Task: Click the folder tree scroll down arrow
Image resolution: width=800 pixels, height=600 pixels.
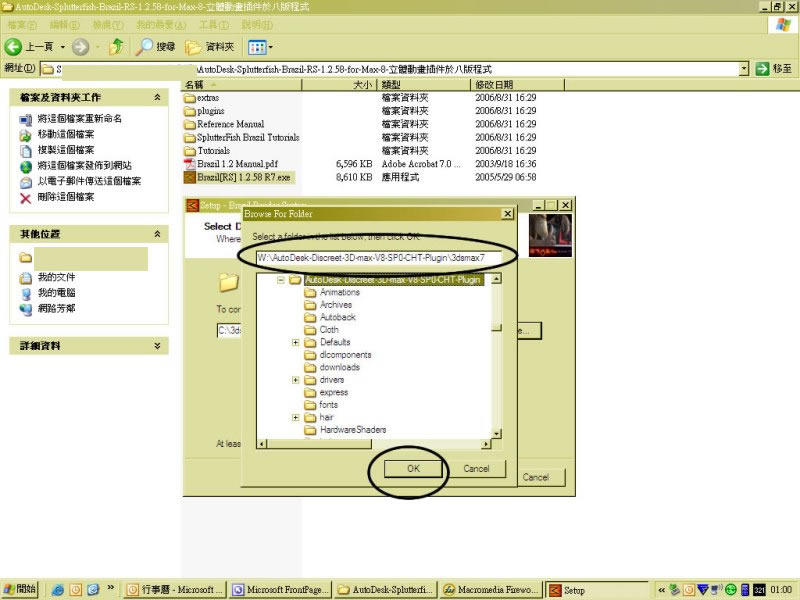Action: click(496, 434)
